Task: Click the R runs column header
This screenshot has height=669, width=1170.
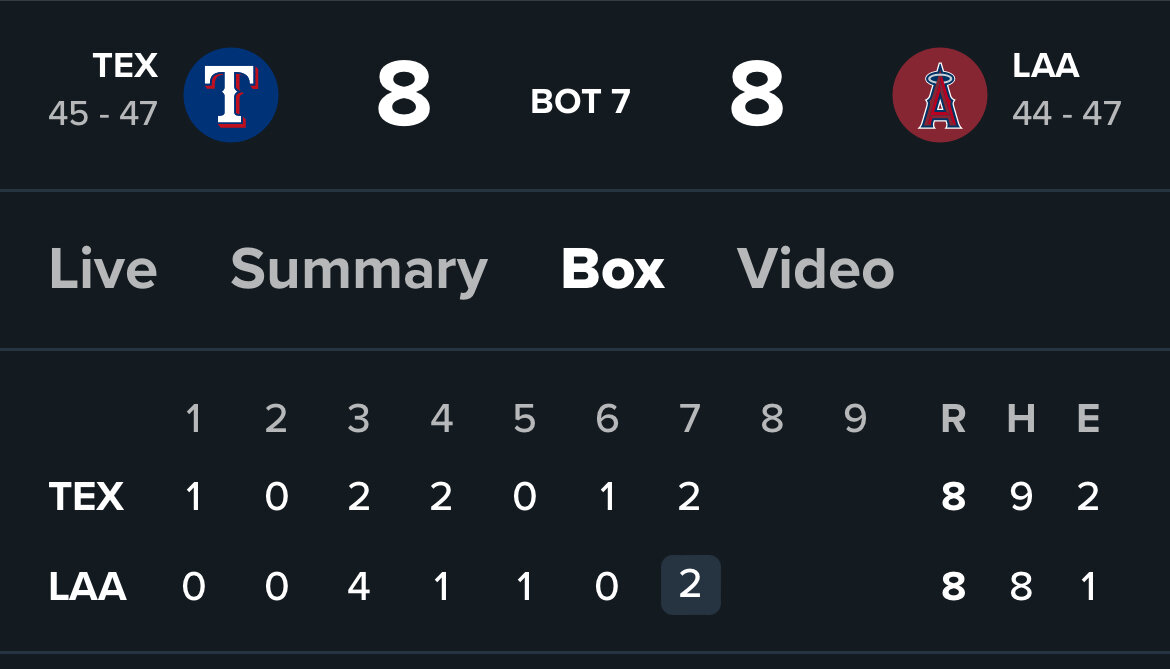Action: [x=954, y=418]
